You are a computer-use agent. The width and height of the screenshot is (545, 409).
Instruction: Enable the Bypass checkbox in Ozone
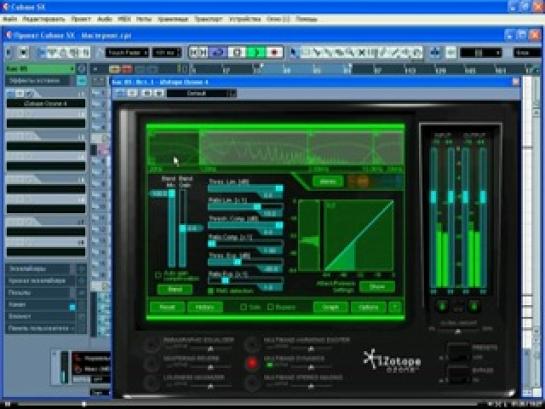(x=270, y=307)
